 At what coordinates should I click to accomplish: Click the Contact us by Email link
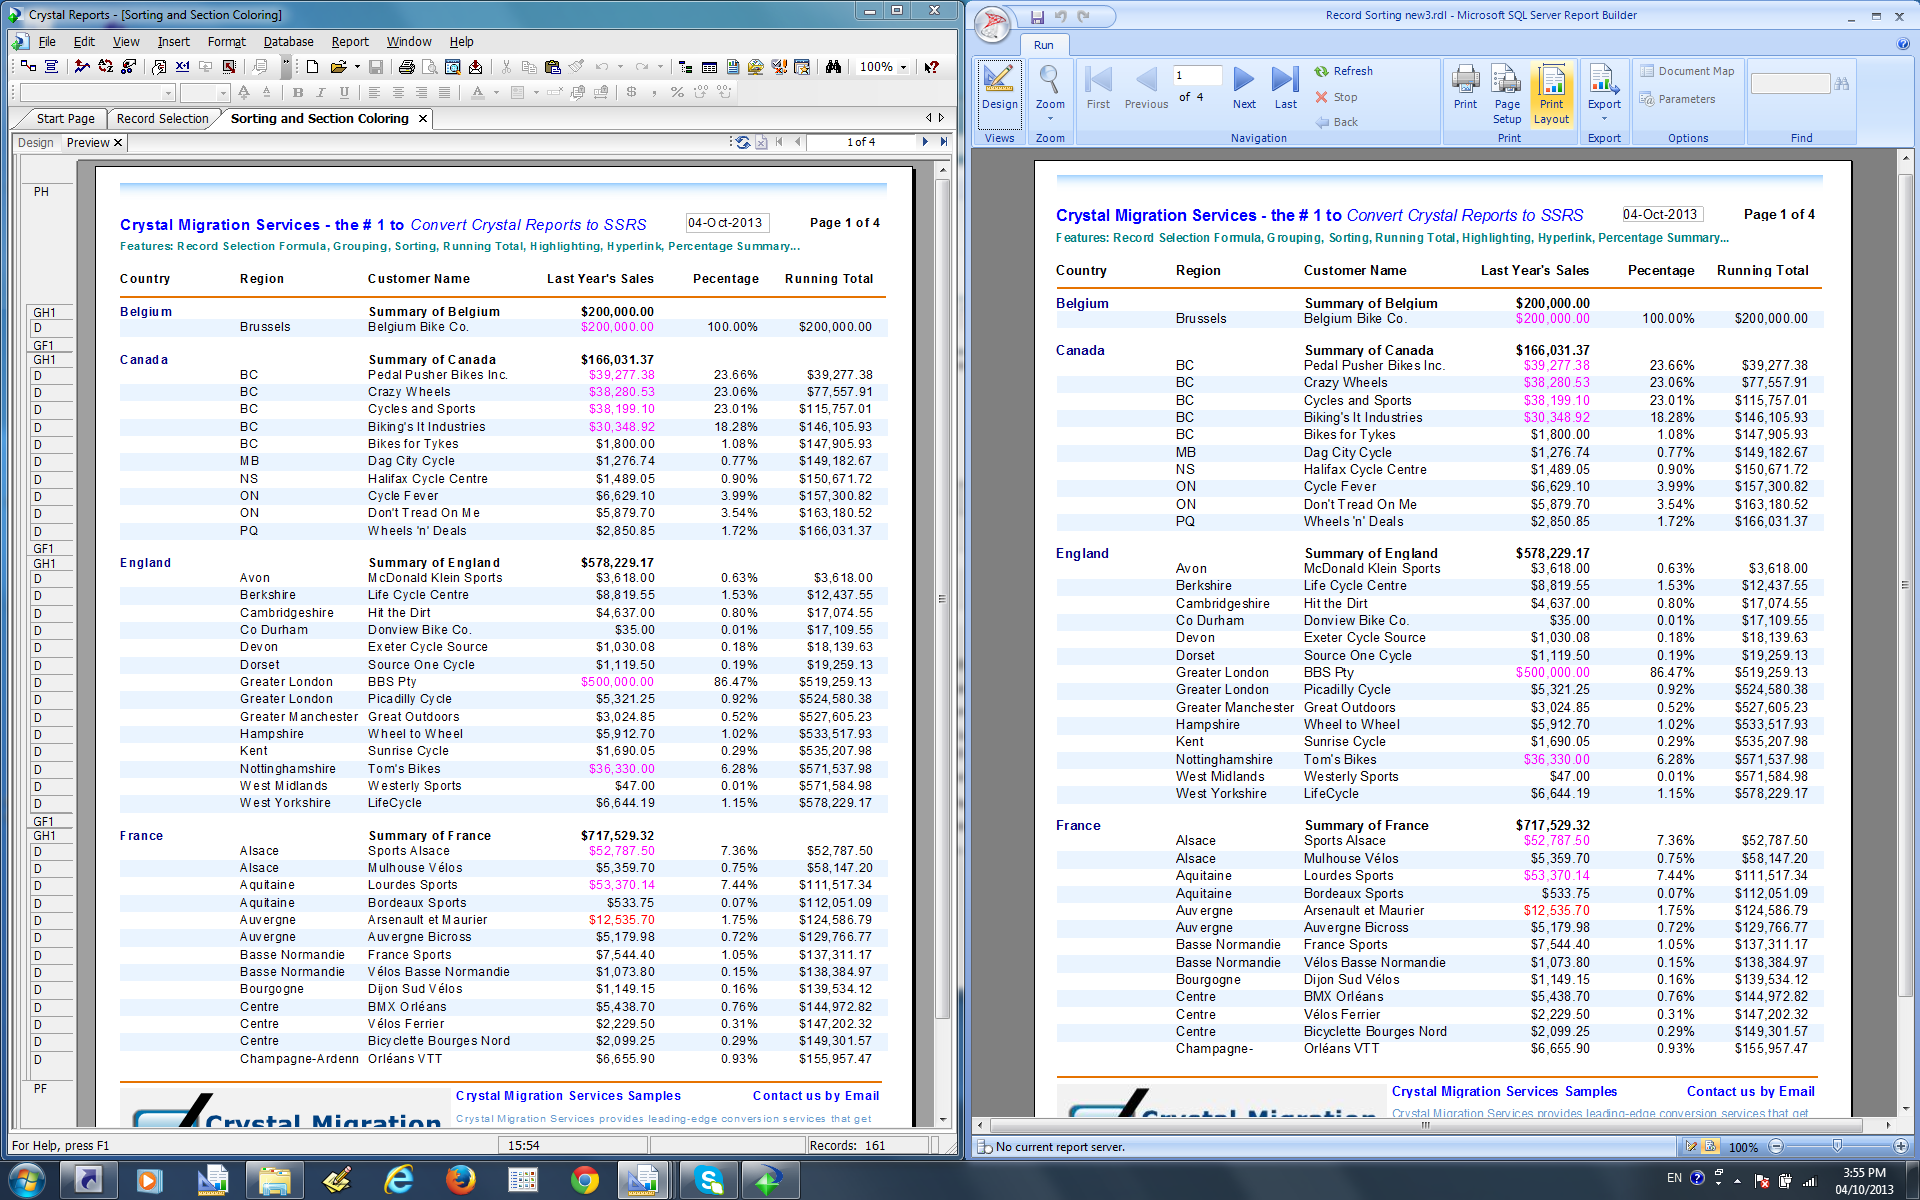point(816,1096)
